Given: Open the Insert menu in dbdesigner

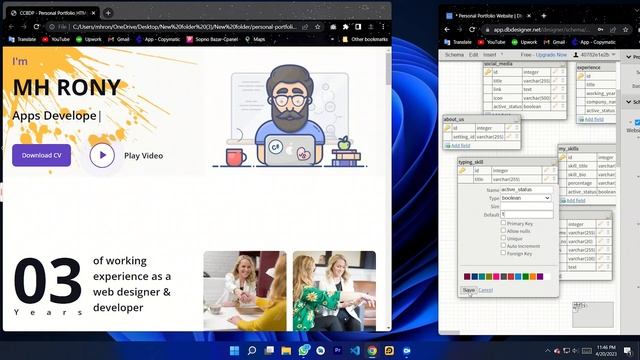Looking at the screenshot, I should pos(489,55).
